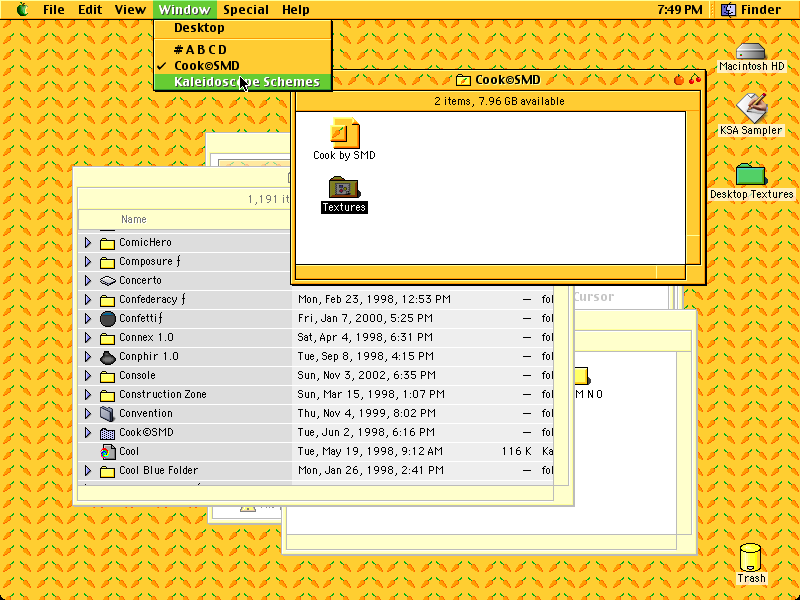Click the 7:49 PM clock
The width and height of the screenshot is (800, 600).
680,10
